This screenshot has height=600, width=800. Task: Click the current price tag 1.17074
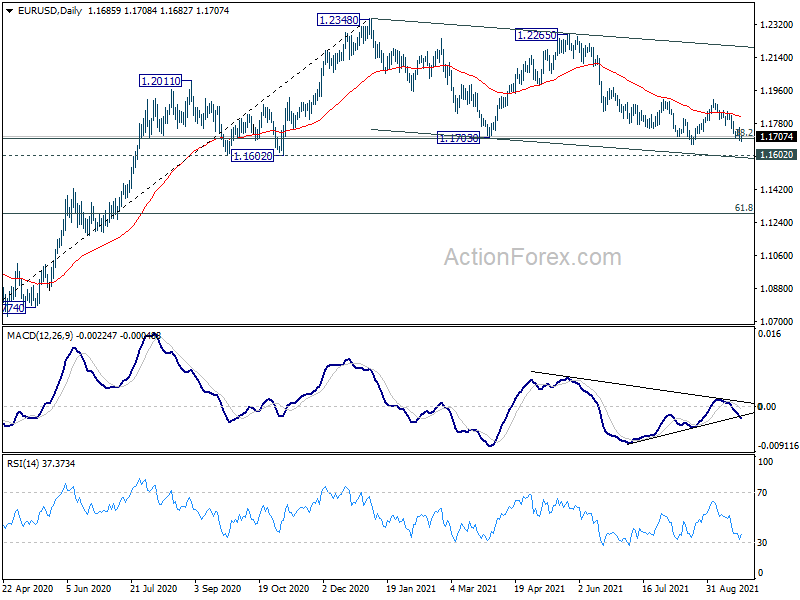pyautogui.click(x=776, y=137)
